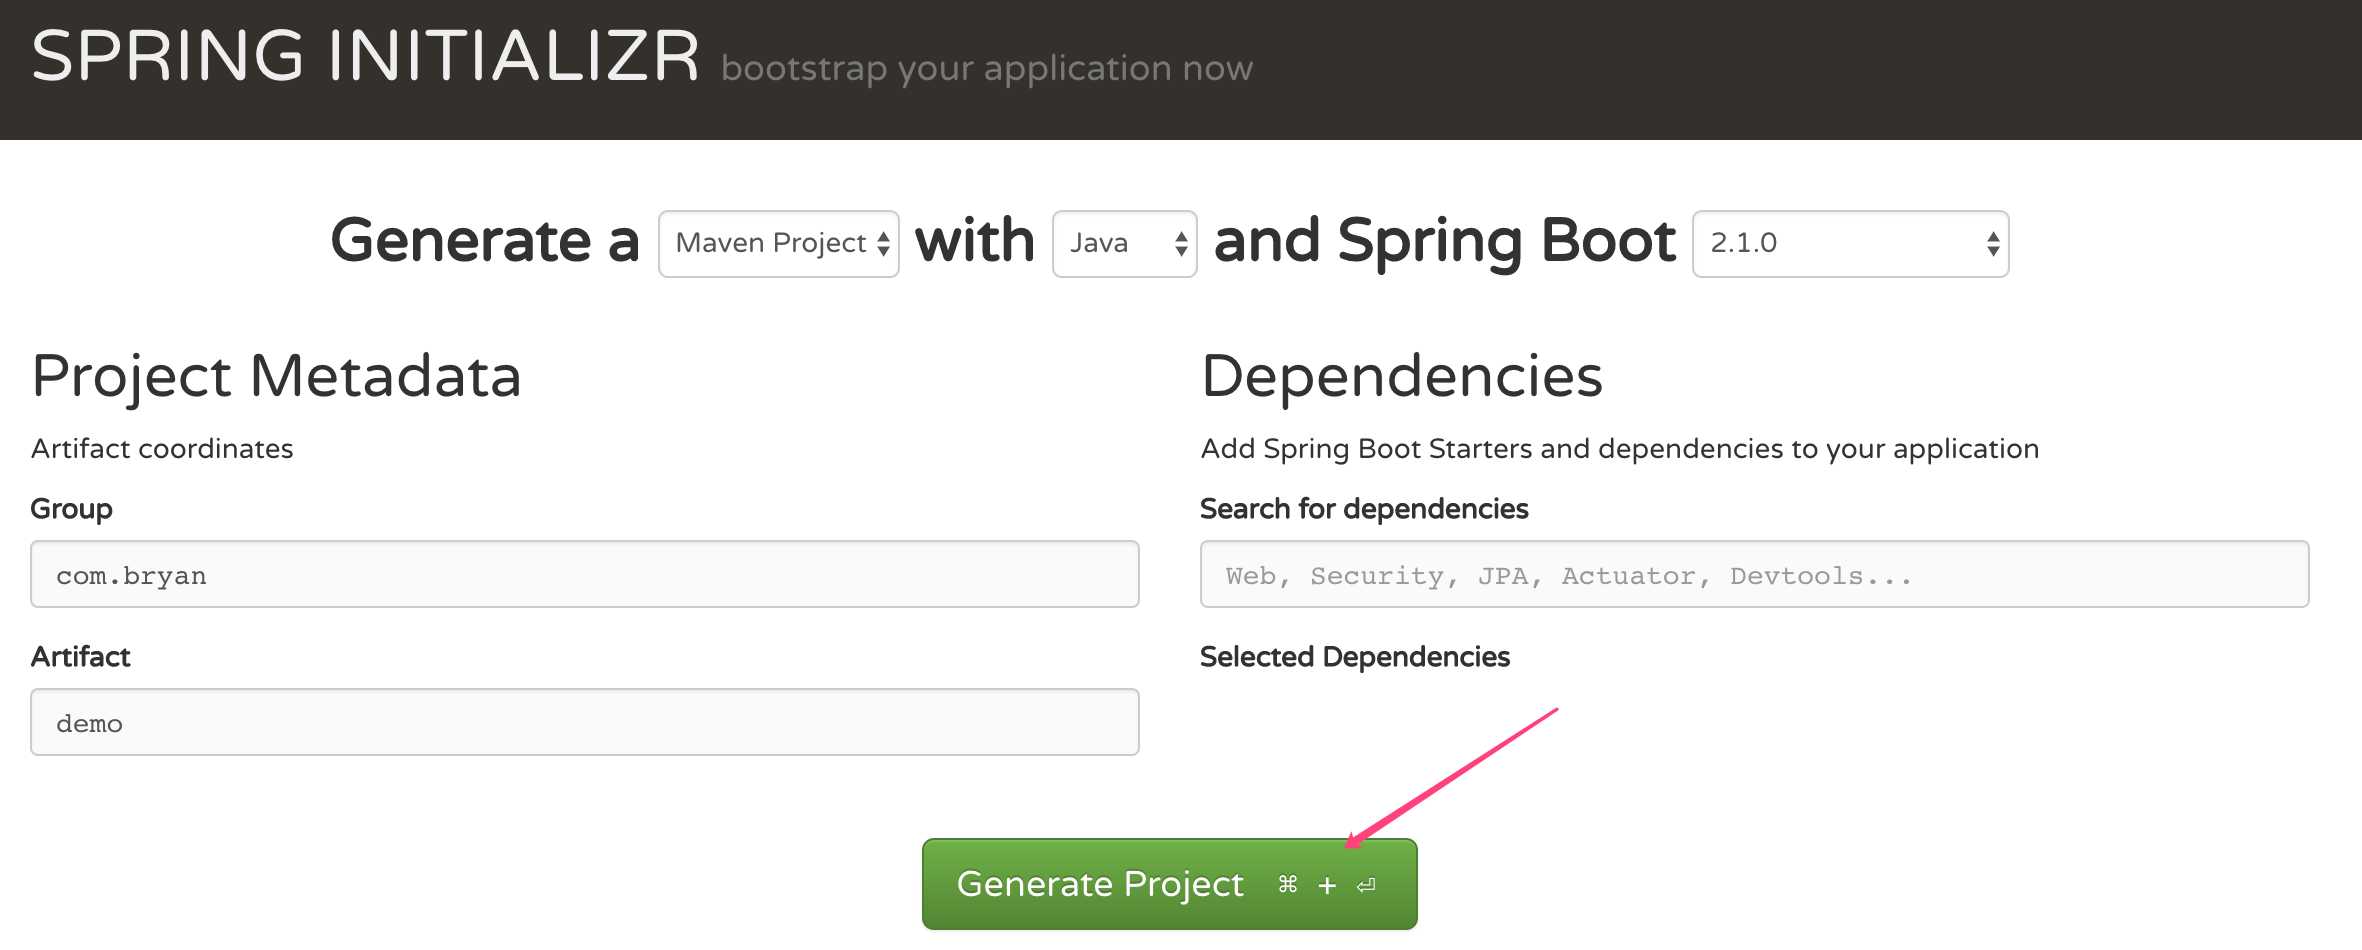Focus the Search for dependencies field
The width and height of the screenshot is (2362, 950).
tap(1754, 574)
